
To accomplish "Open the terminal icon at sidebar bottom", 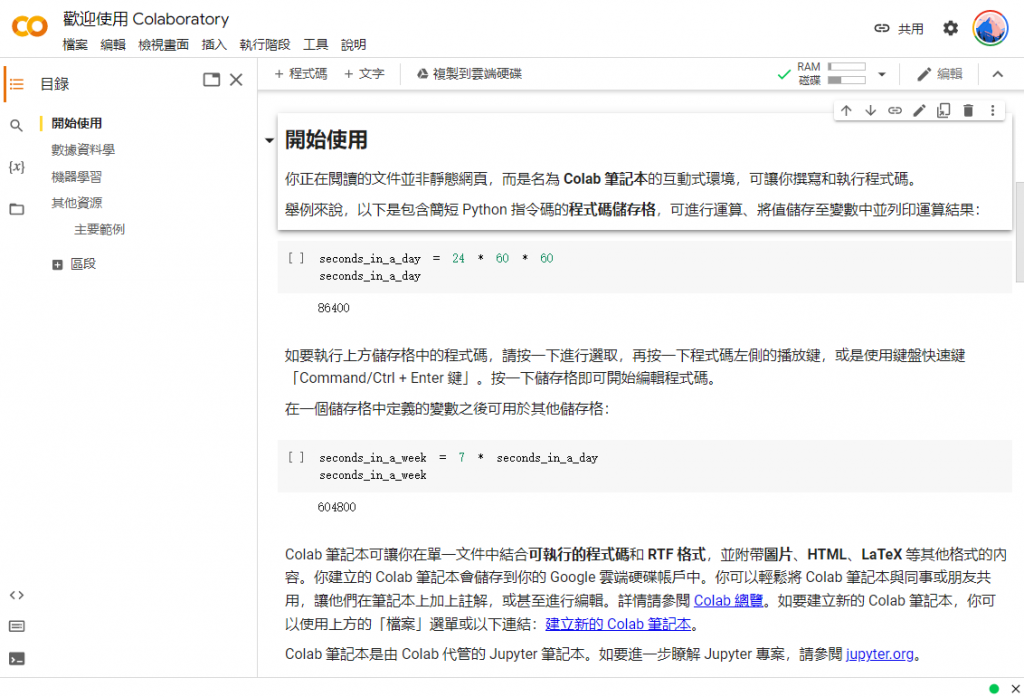I will 16,658.
